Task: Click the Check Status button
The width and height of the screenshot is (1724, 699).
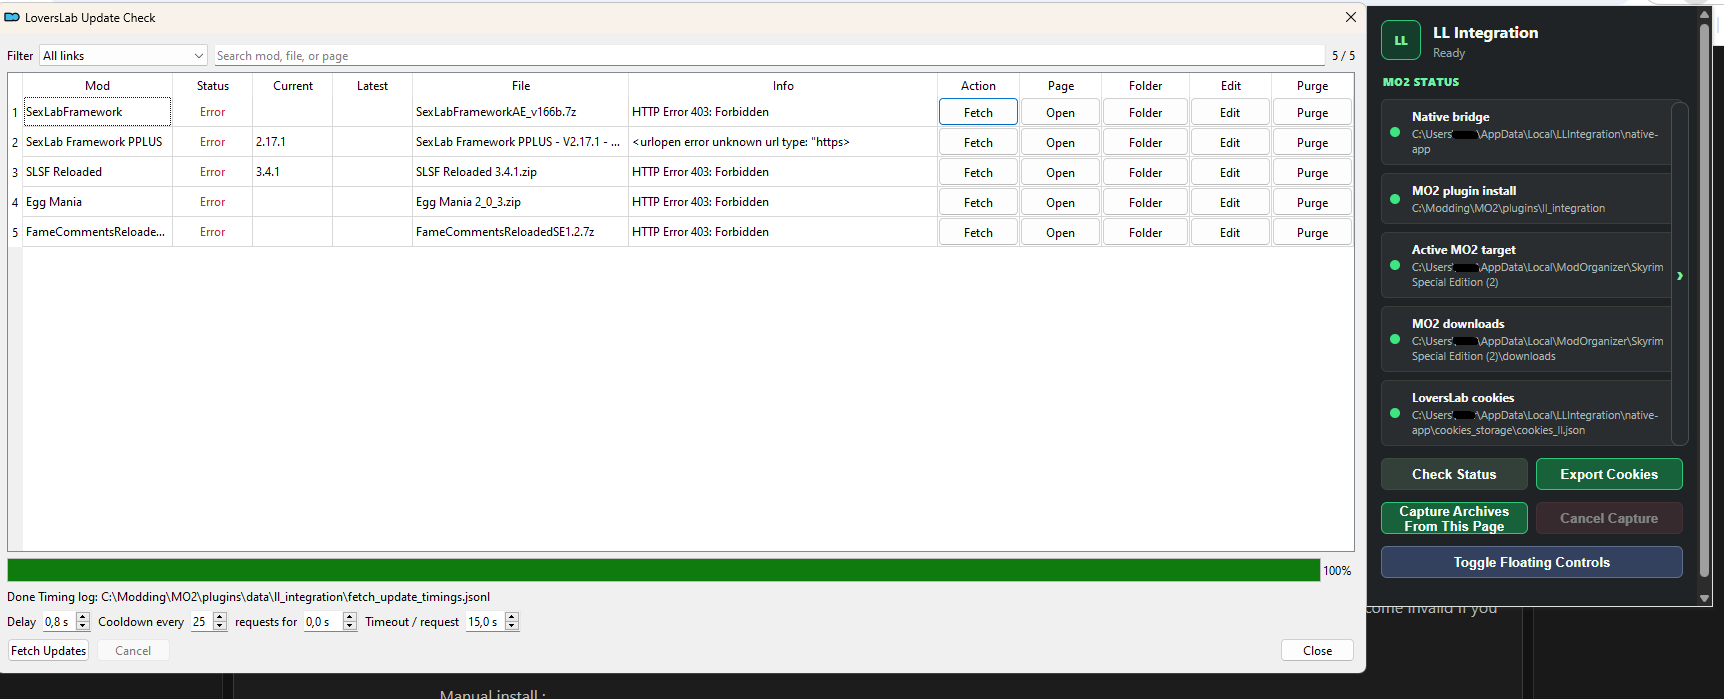Action: (x=1454, y=474)
